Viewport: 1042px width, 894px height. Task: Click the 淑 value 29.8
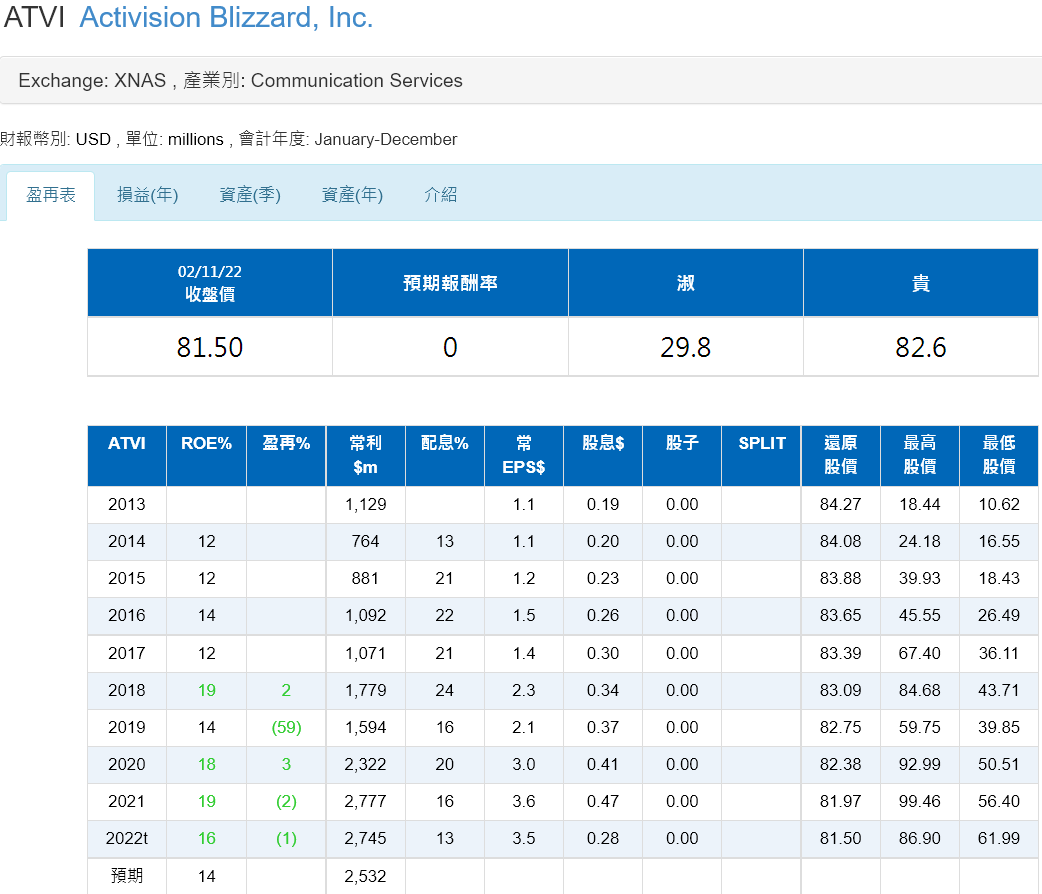686,347
